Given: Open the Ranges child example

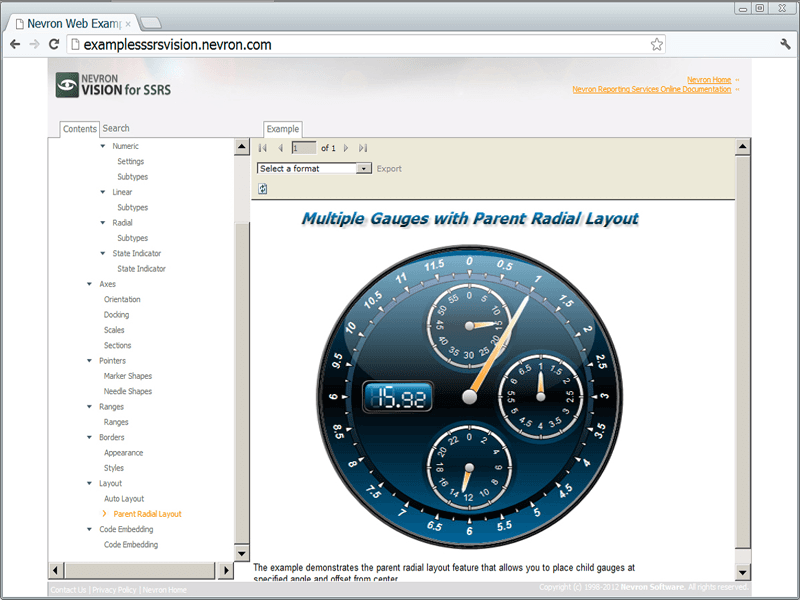Looking at the screenshot, I should point(116,422).
